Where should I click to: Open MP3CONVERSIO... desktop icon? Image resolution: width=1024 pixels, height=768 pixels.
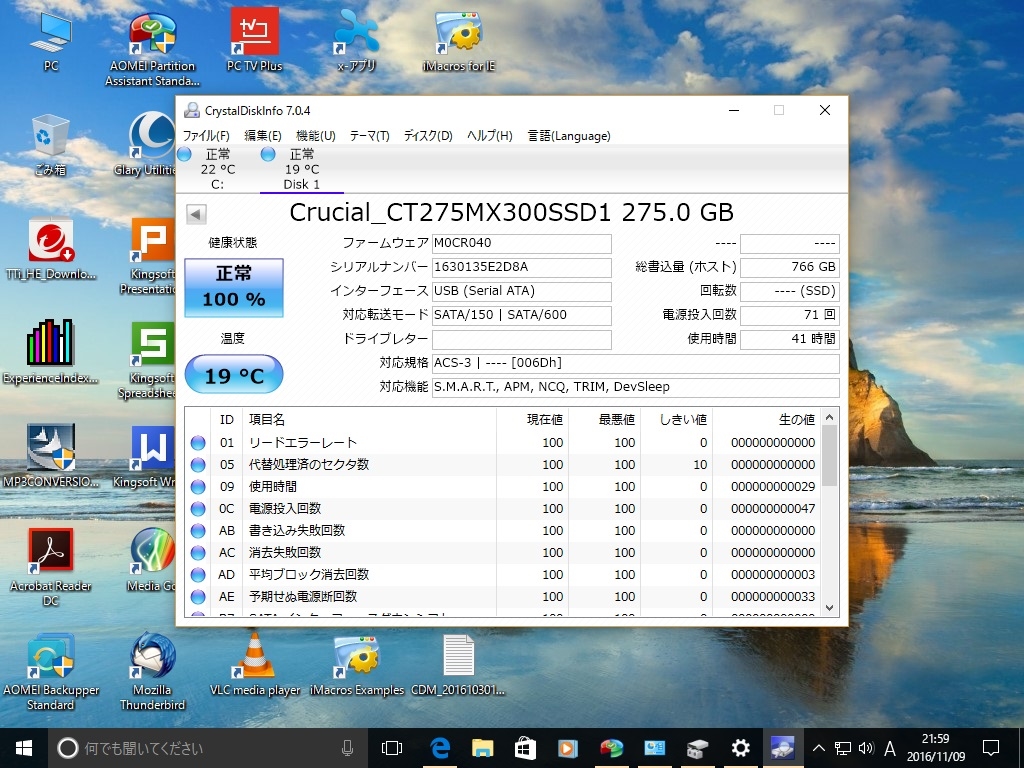coord(50,456)
